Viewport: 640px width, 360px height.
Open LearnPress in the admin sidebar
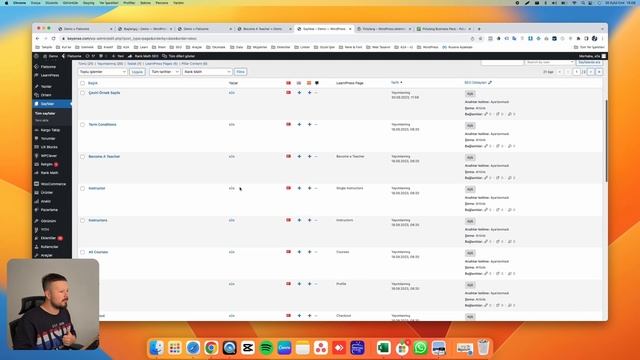[x=49, y=76]
